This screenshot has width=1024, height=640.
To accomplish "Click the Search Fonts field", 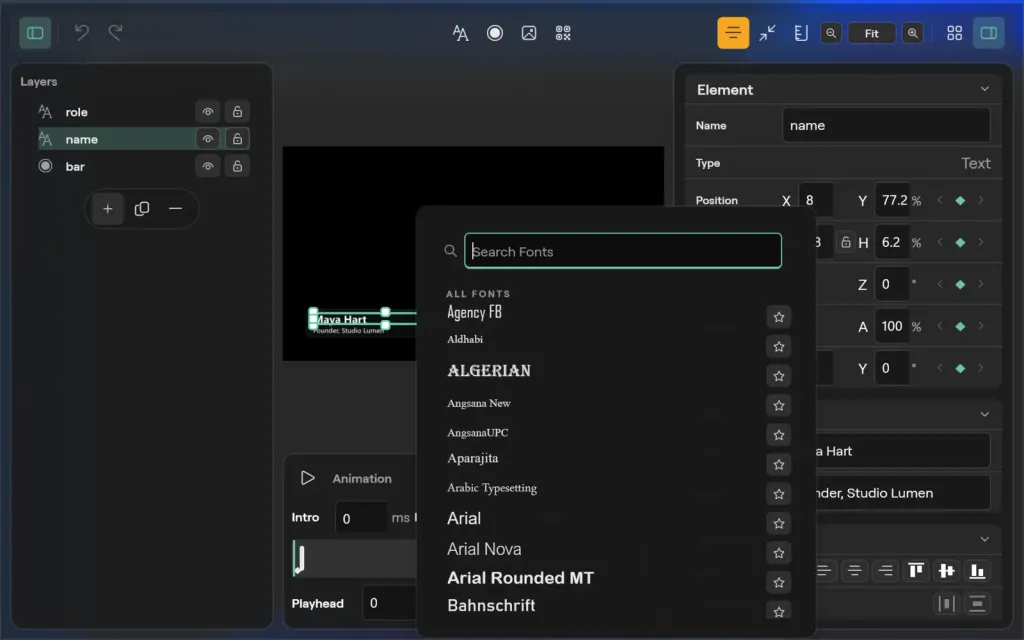I will (x=623, y=251).
